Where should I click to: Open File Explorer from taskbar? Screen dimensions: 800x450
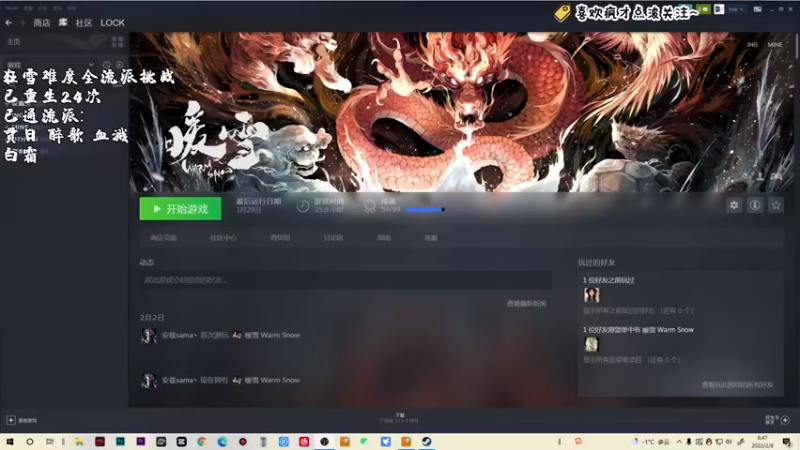pyautogui.click(x=79, y=442)
